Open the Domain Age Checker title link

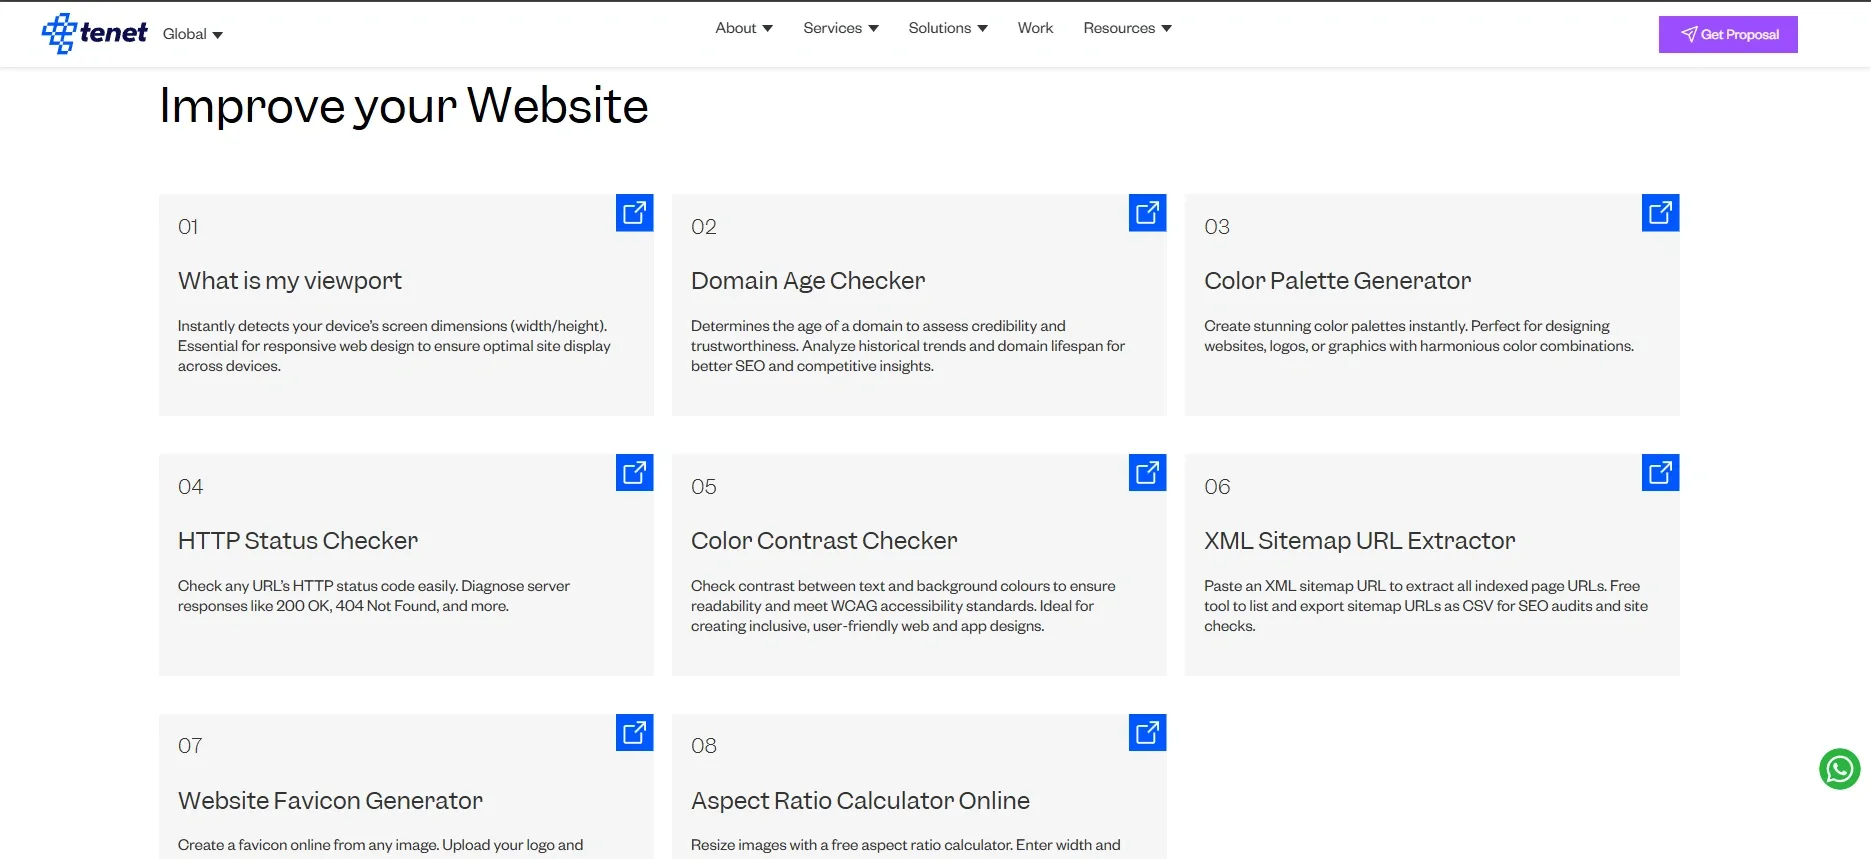click(x=807, y=281)
